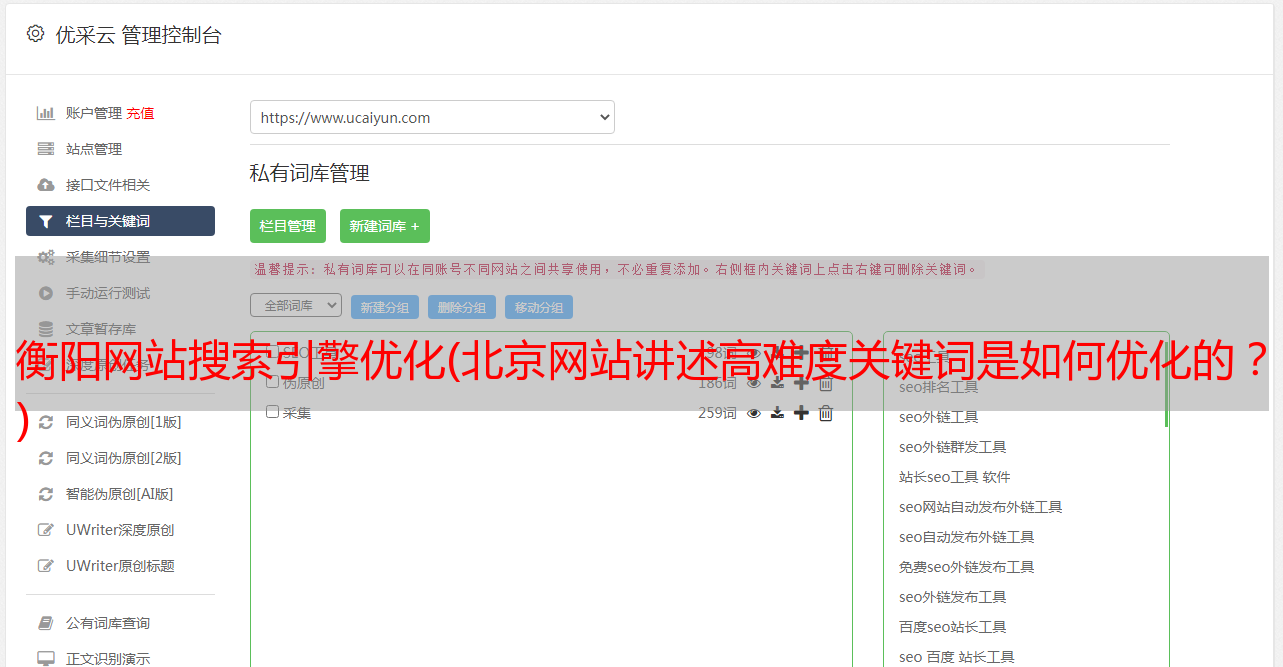
Task: Add keywords to 采集 library with plus icon
Action: coord(801,413)
